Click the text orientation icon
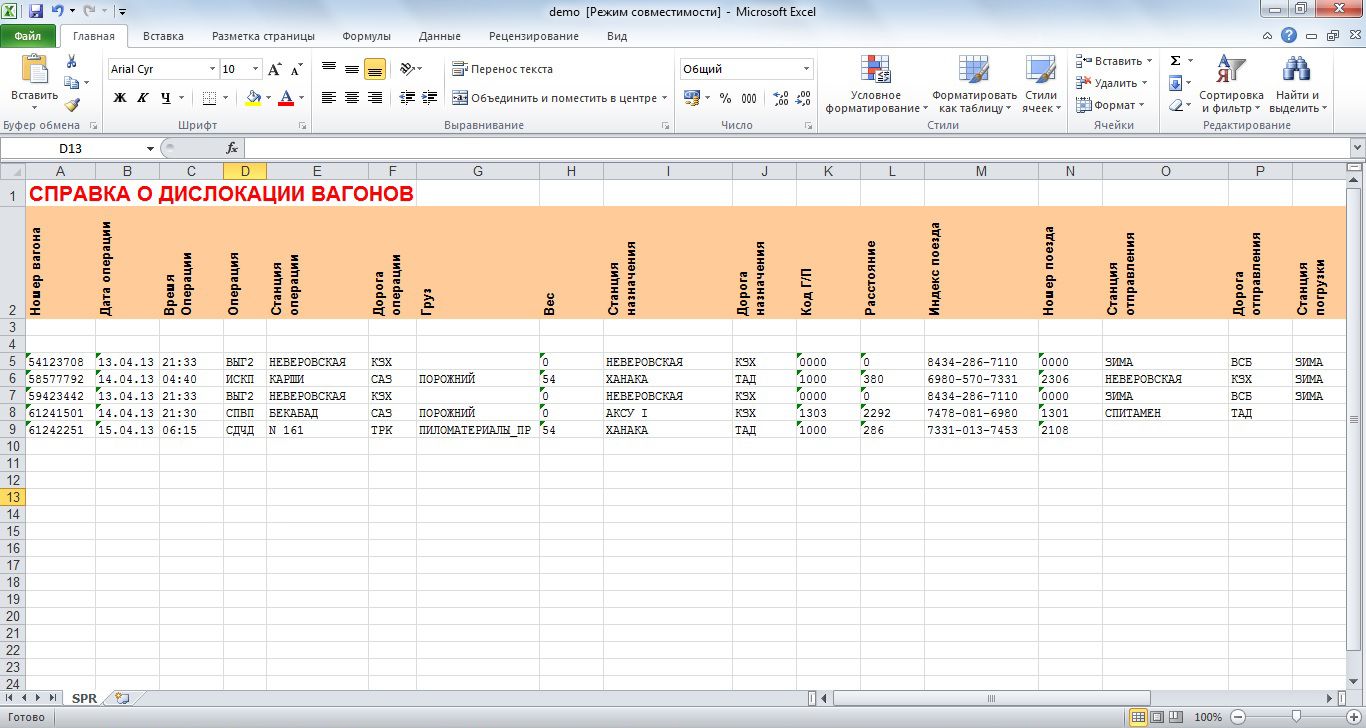Image resolution: width=1366 pixels, height=728 pixels. tap(409, 69)
